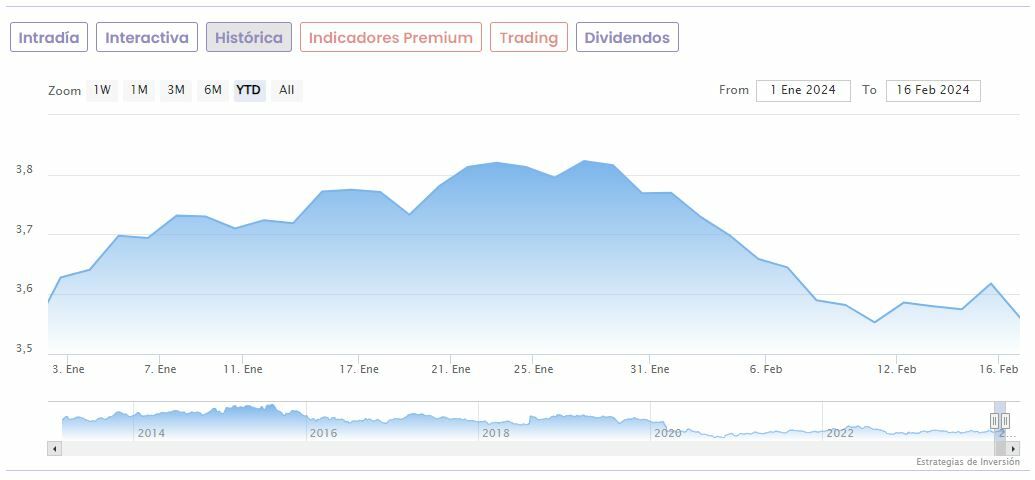The height and width of the screenshot is (480, 1035).
Task: Set zoom range to 1M
Action: click(x=139, y=90)
